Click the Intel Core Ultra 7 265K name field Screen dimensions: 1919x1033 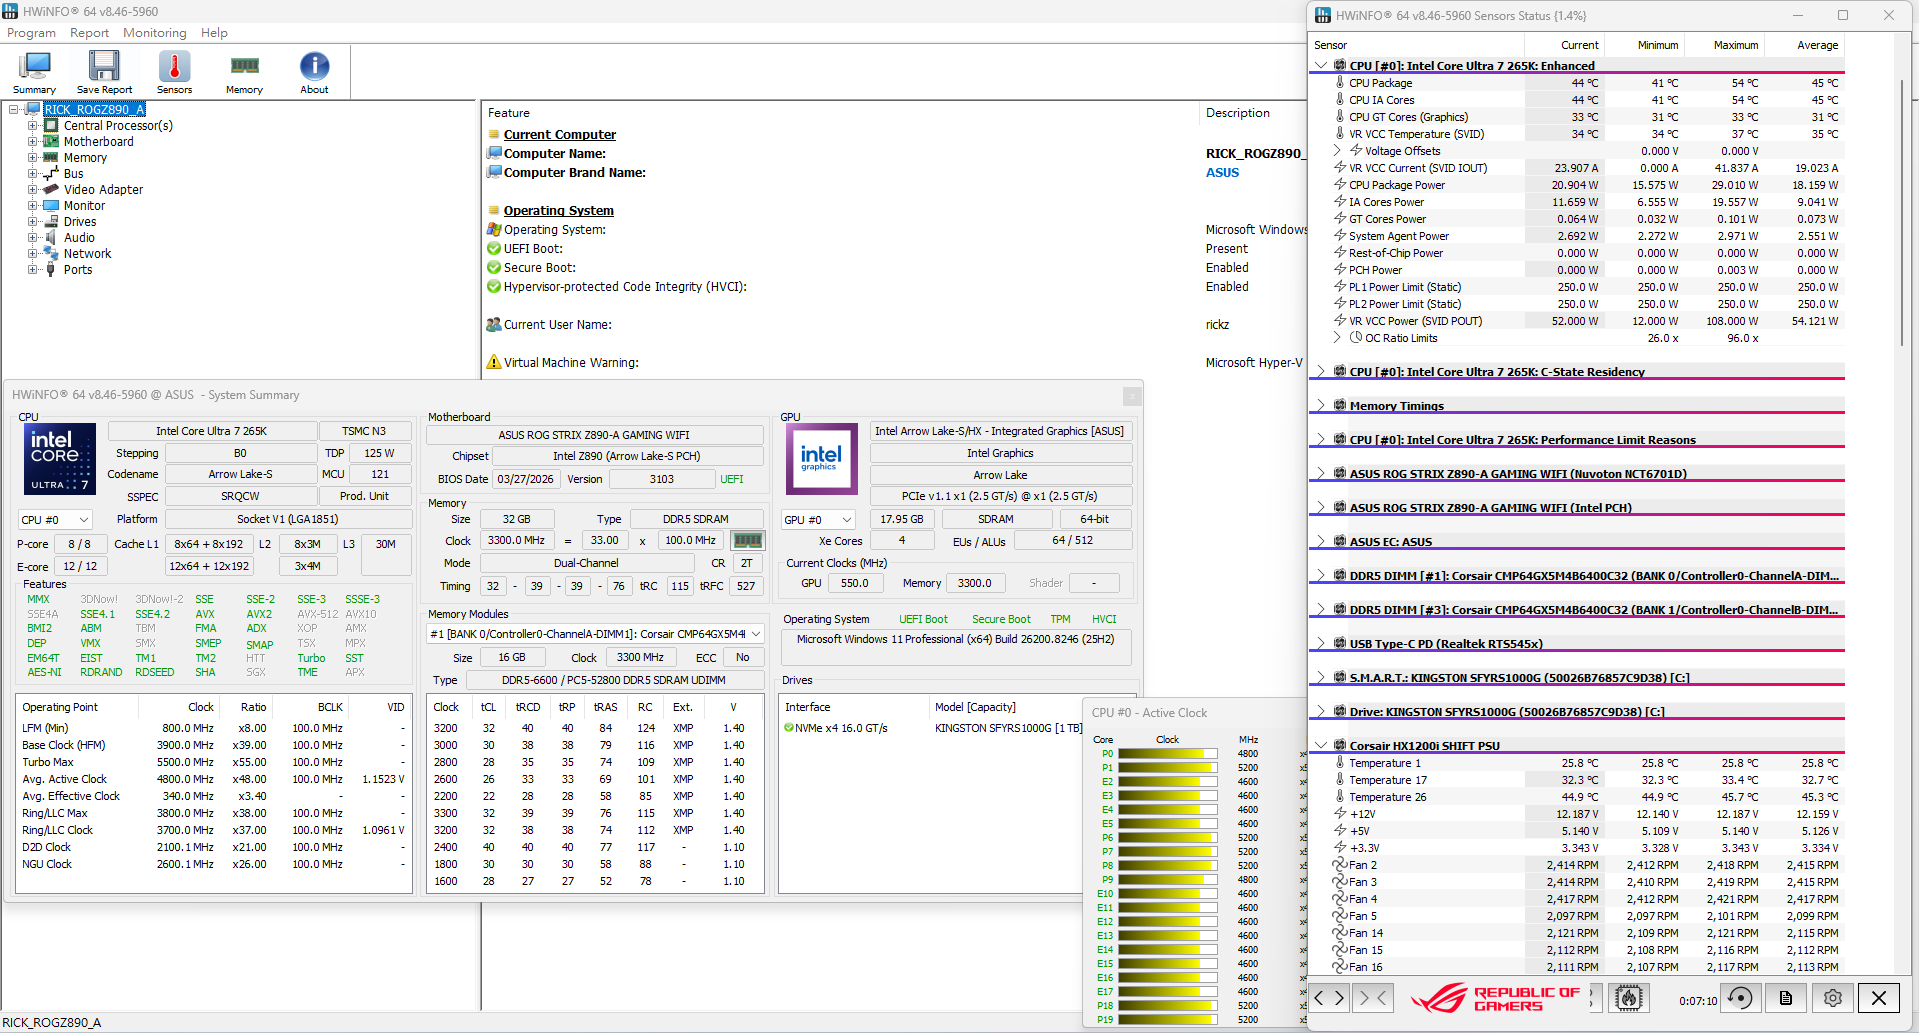[212, 431]
